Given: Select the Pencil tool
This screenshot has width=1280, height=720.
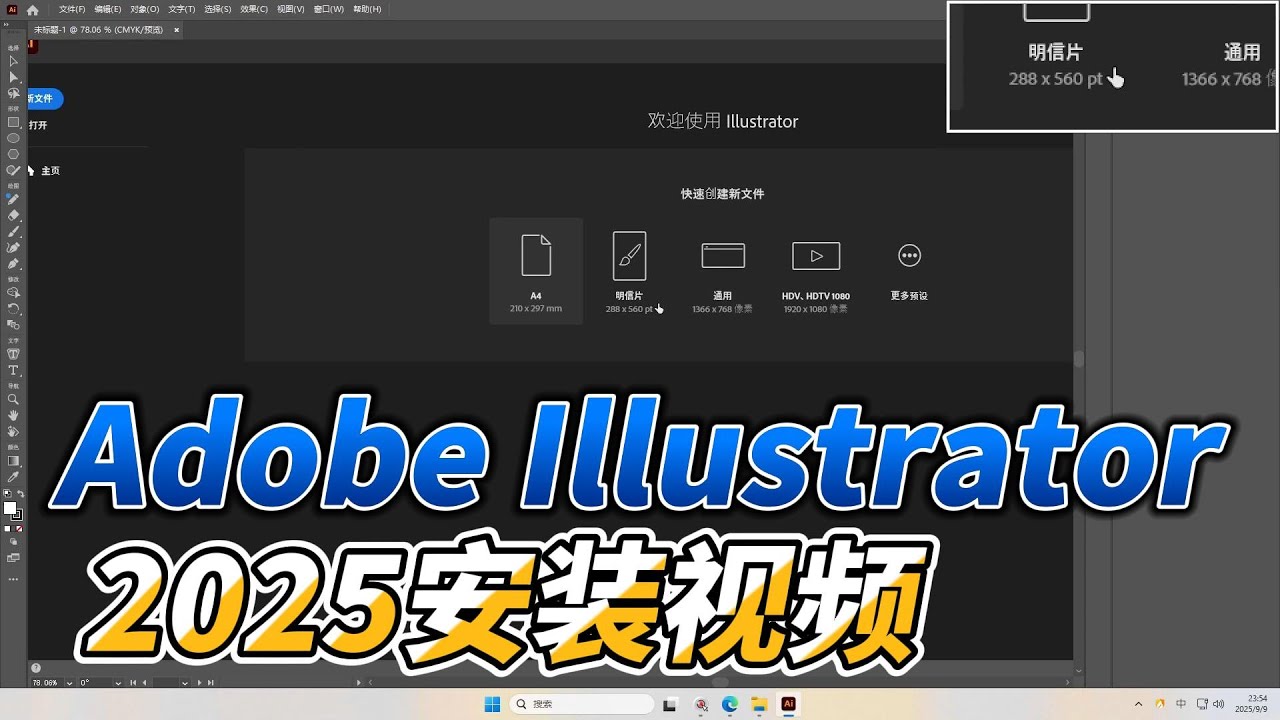Looking at the screenshot, I should coord(13,198).
